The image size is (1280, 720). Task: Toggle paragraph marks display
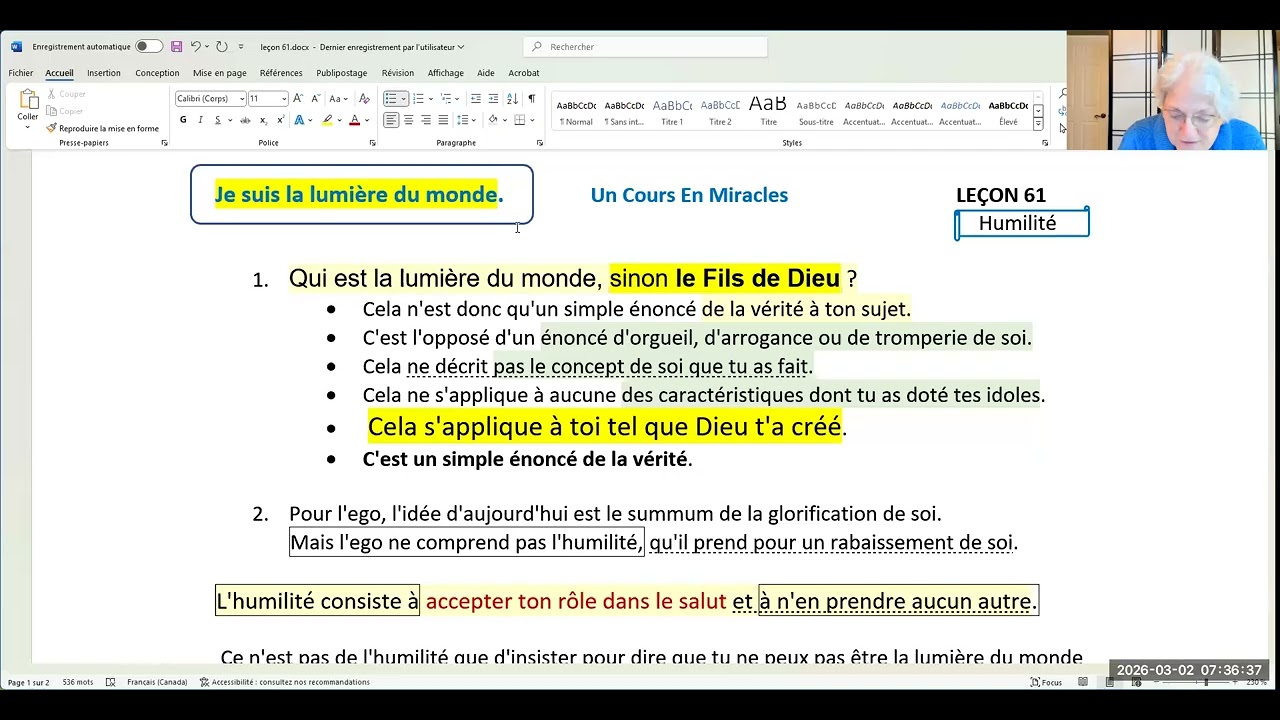point(531,98)
